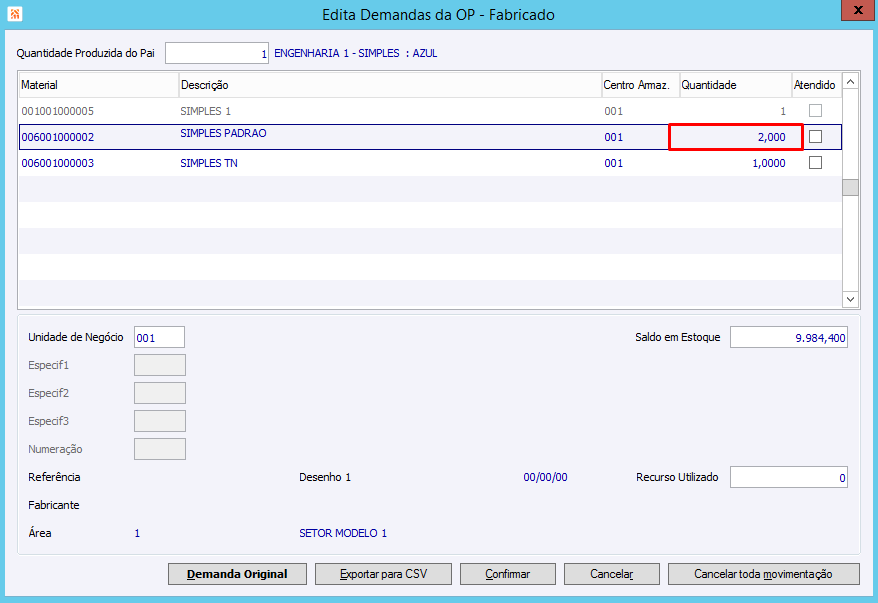Image resolution: width=878 pixels, height=603 pixels.
Task: Click the Material column header
Action: click(99, 85)
